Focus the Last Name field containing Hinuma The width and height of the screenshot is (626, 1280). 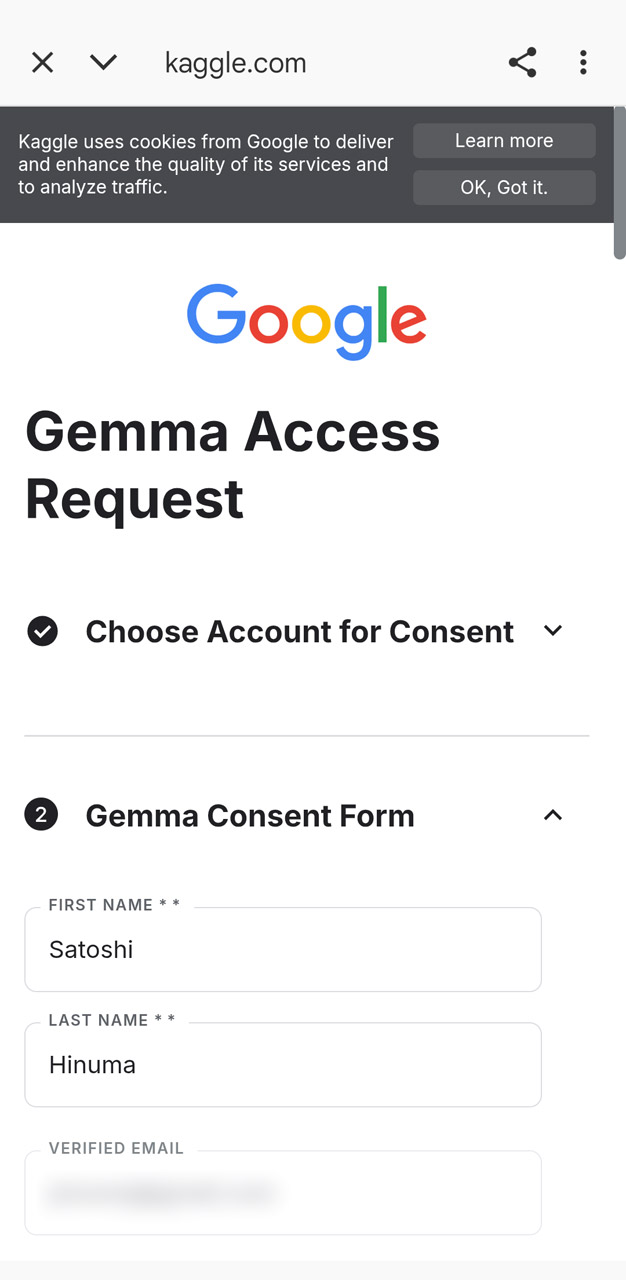coord(283,1065)
